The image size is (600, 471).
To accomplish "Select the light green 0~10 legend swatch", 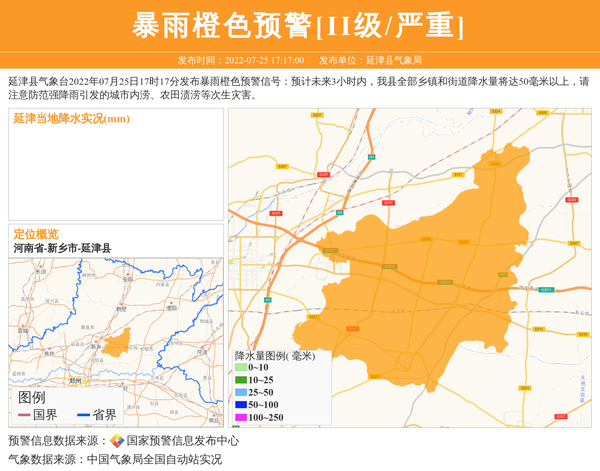I will 240,368.
